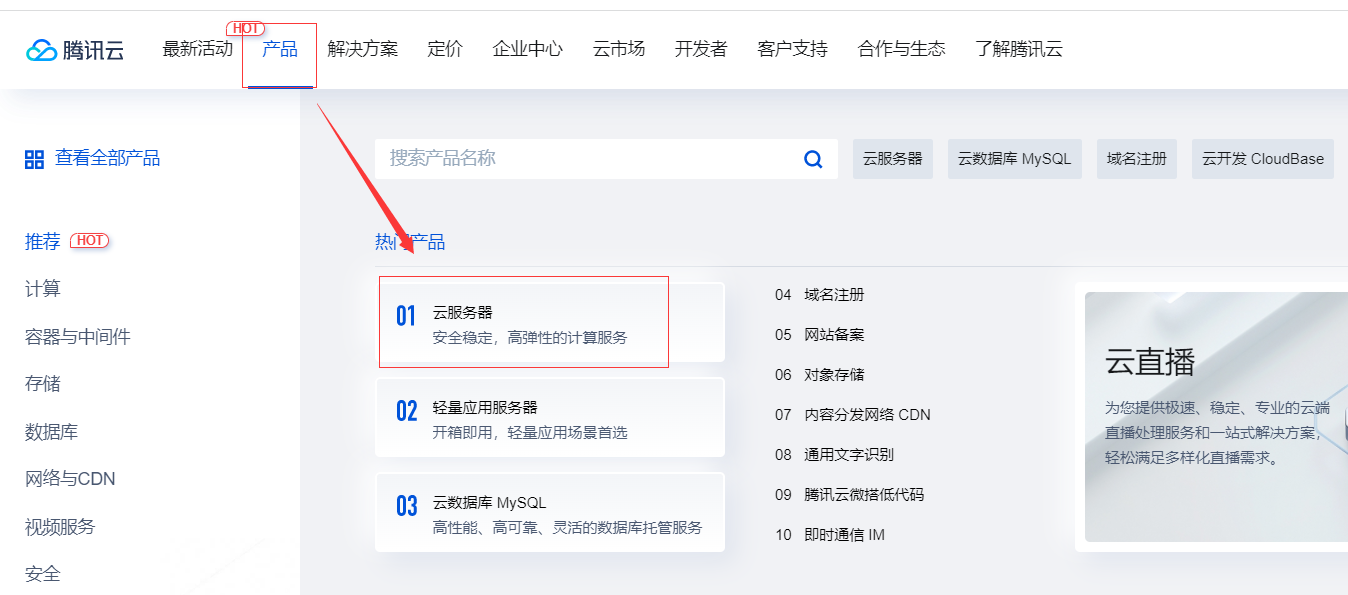Open 内容分发网络 CDN link
This screenshot has height=595, width=1348.
867,415
